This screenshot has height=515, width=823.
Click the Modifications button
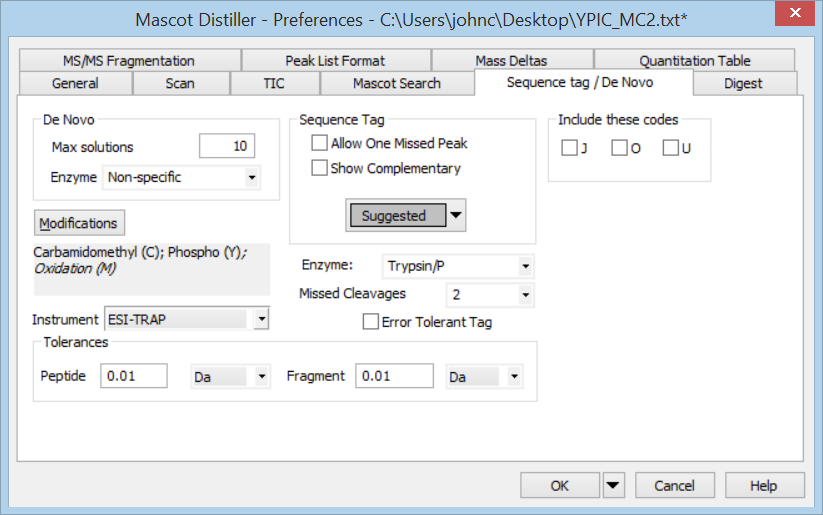(79, 223)
